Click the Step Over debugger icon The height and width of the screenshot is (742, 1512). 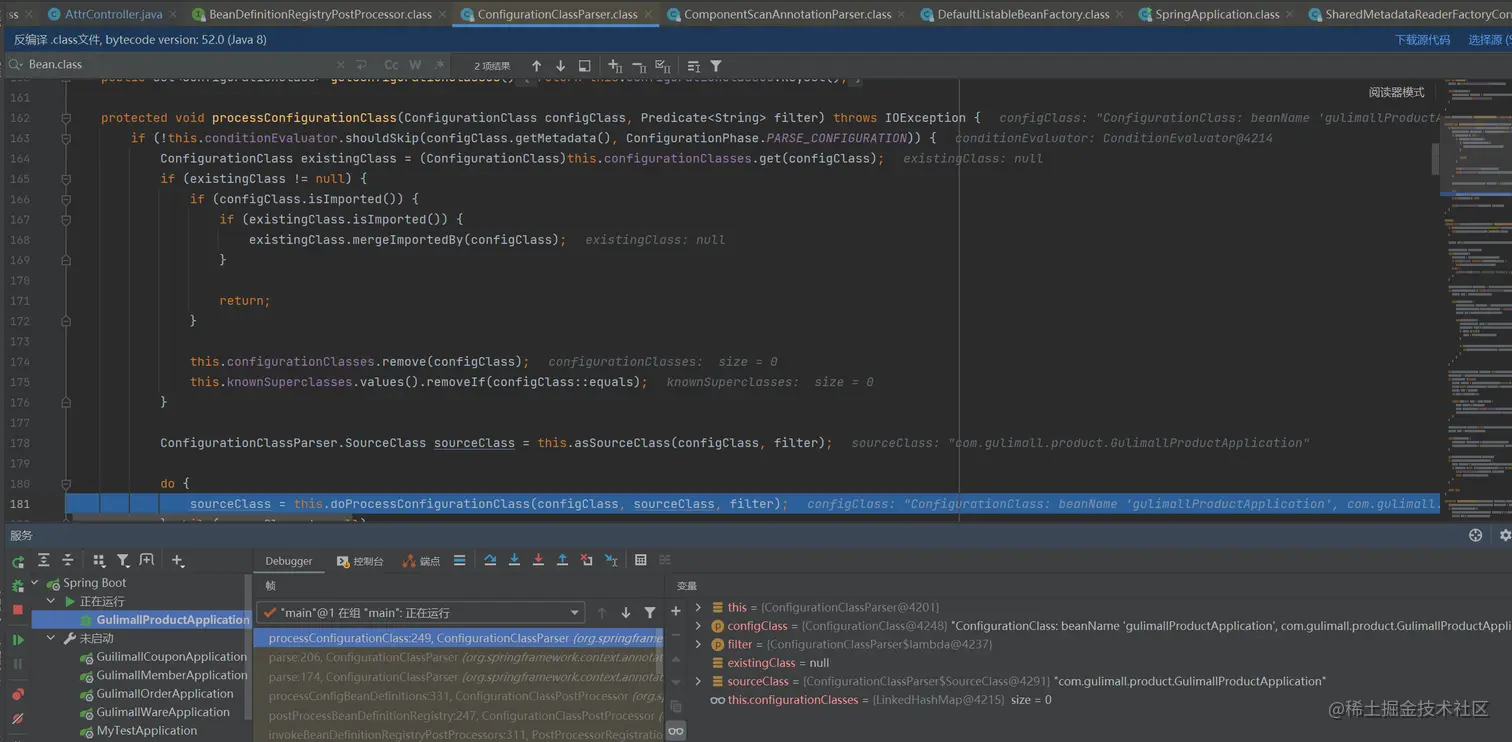tap(490, 561)
